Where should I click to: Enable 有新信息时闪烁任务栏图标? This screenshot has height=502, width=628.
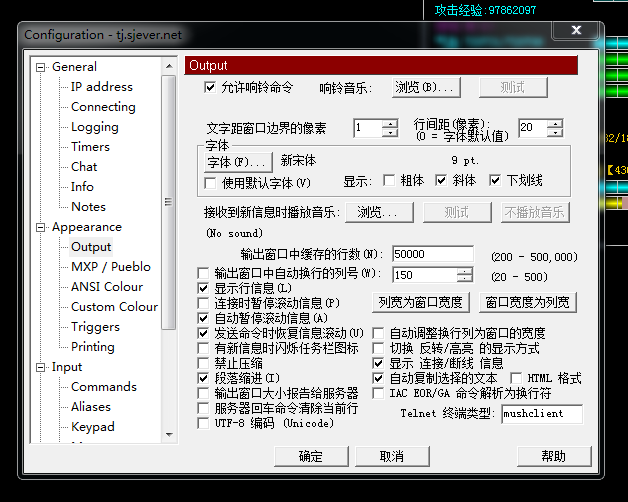[x=203, y=349]
